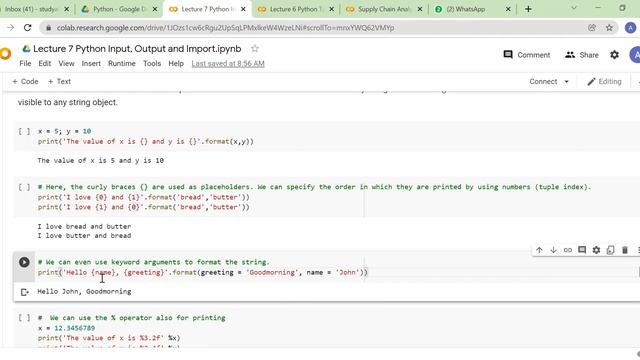Bookmark this page star icon

pos(609,28)
